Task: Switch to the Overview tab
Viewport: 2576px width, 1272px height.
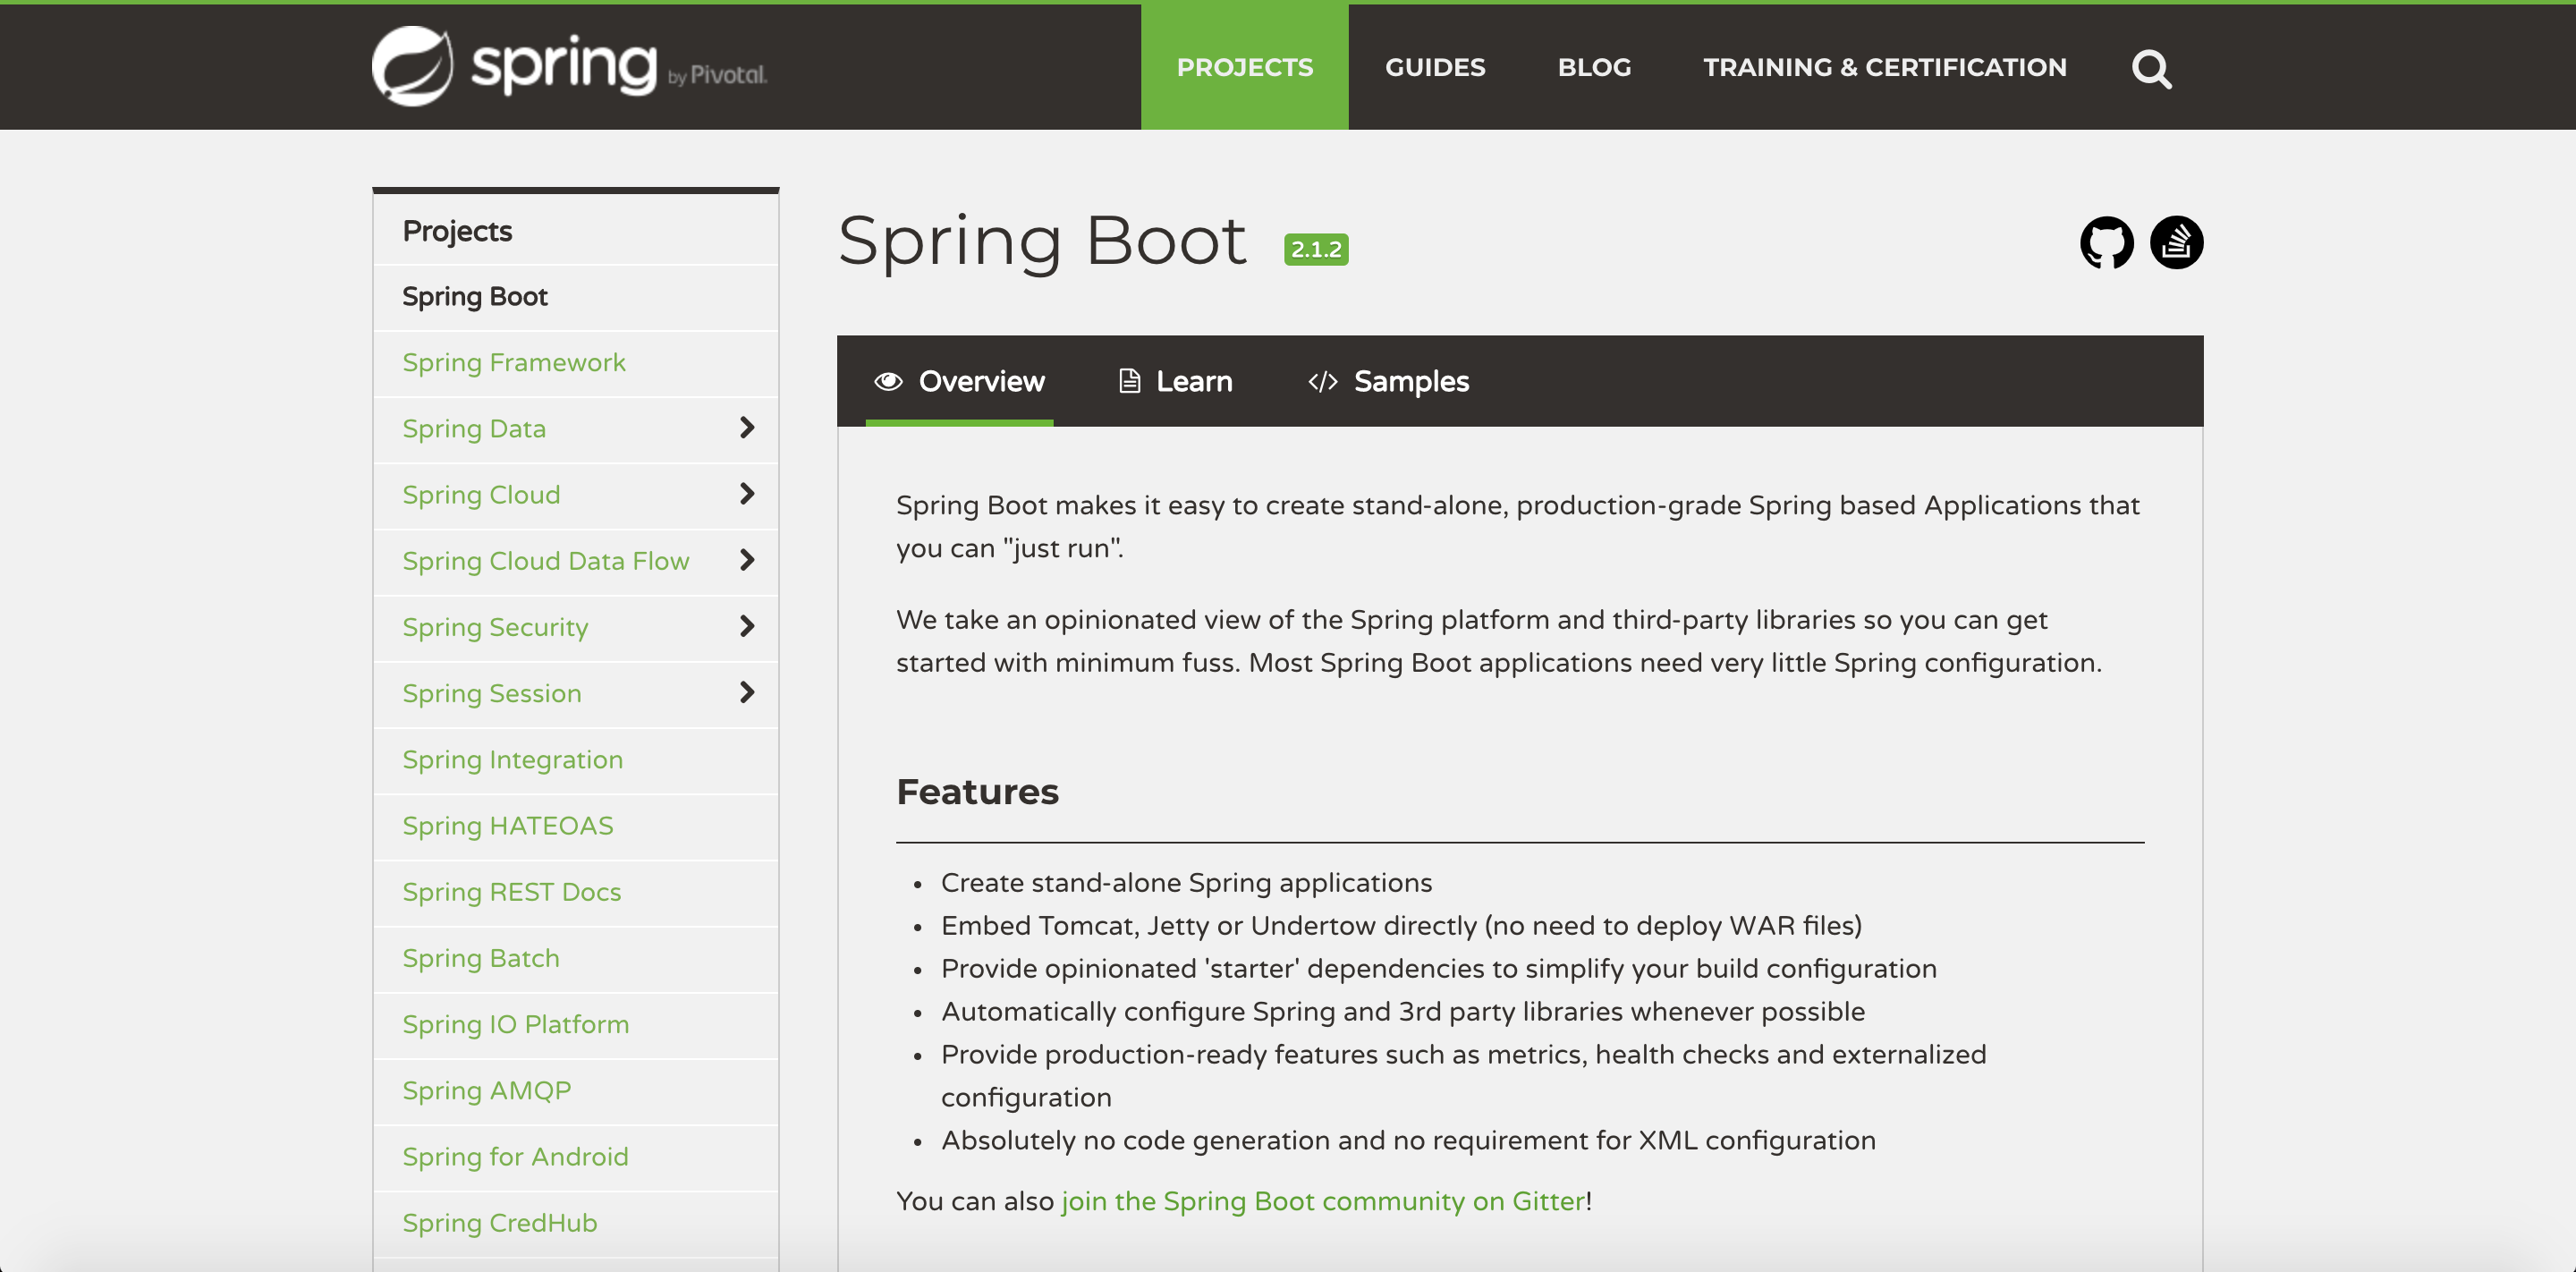Action: tap(958, 381)
